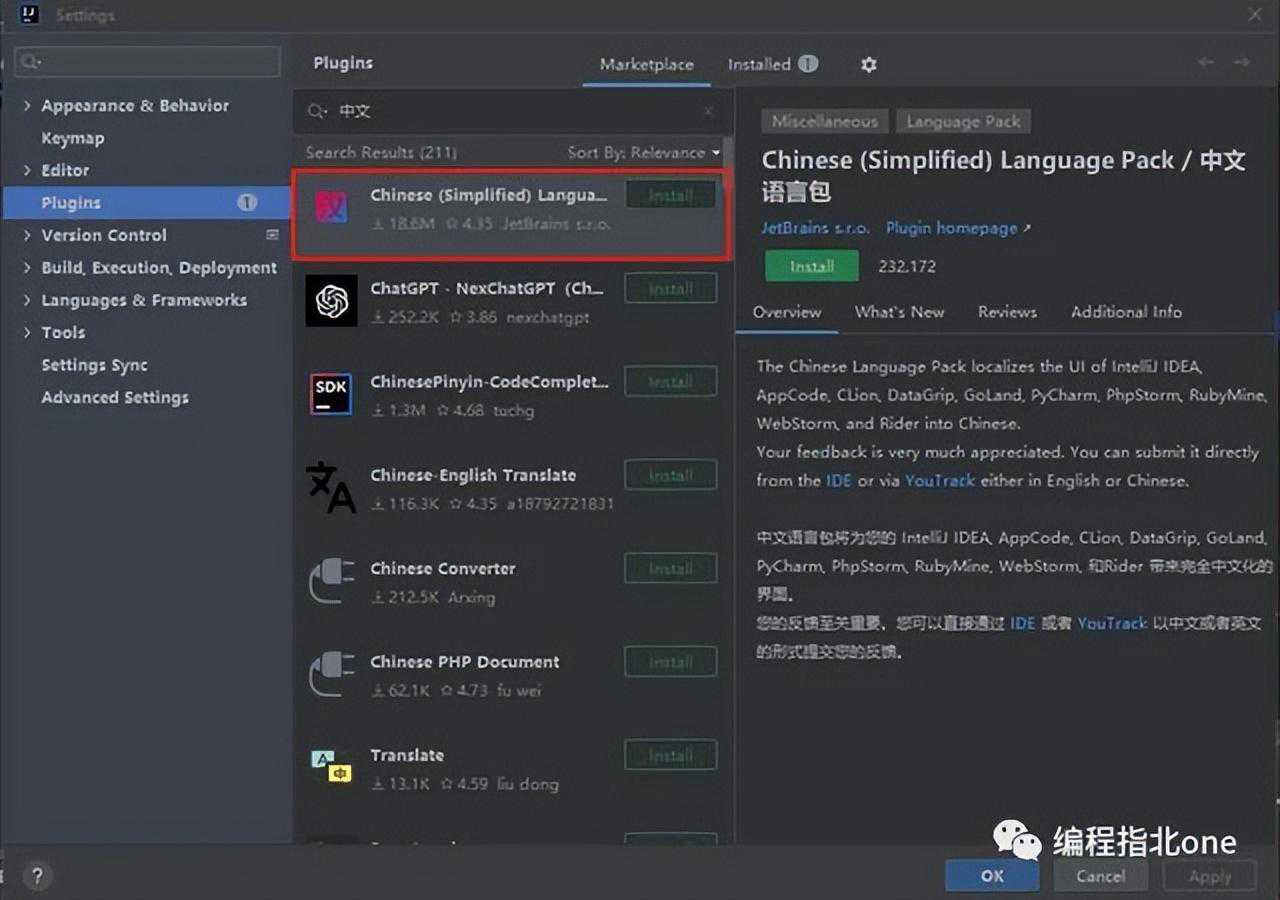Click the Translate plugin icon
This screenshot has width=1280, height=900.
(331, 767)
